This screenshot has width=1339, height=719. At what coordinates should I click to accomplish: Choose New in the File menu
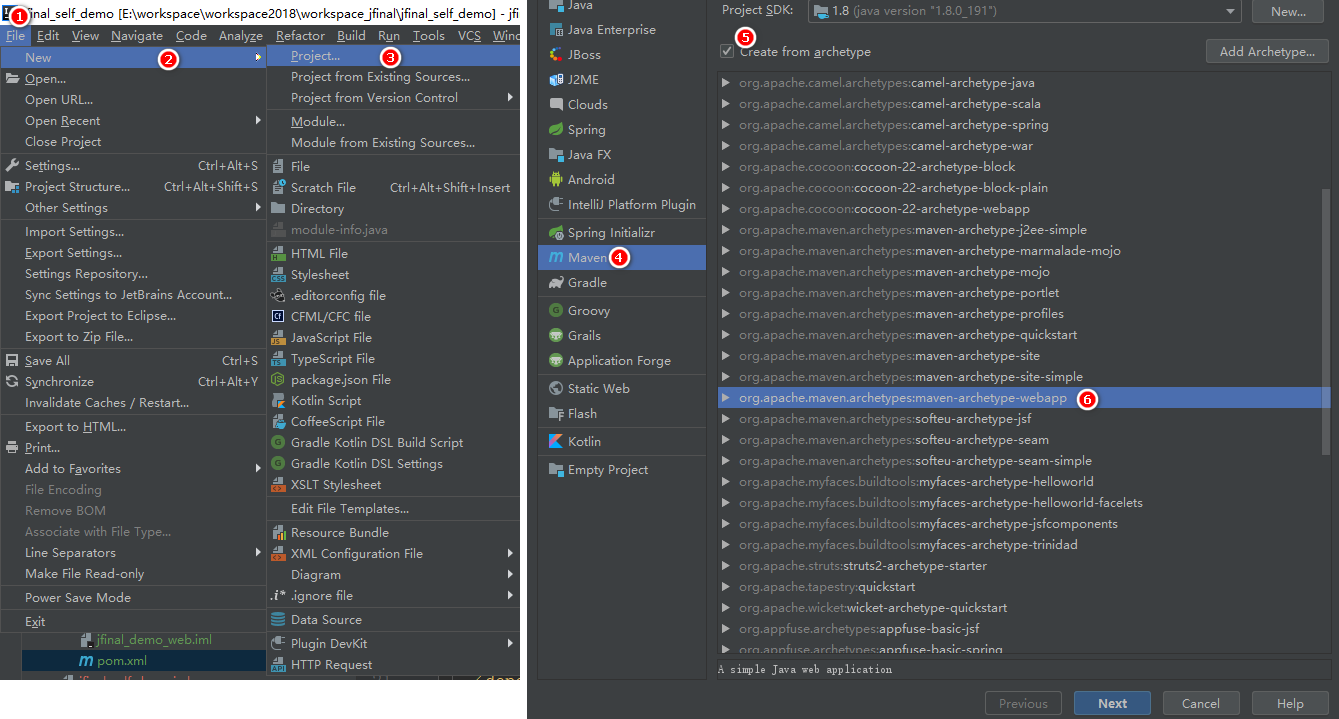point(133,57)
